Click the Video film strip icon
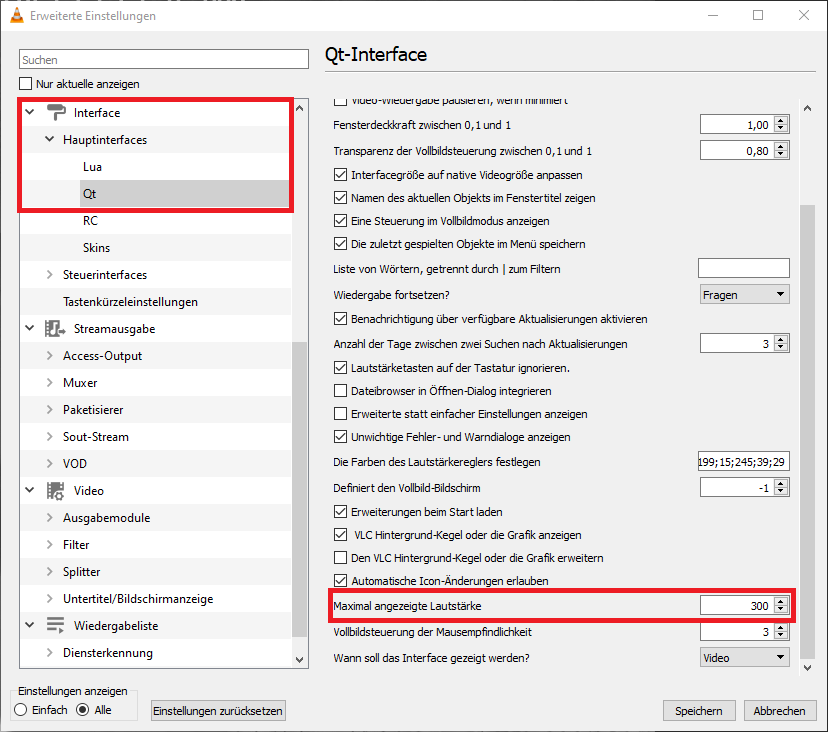 (x=55, y=491)
